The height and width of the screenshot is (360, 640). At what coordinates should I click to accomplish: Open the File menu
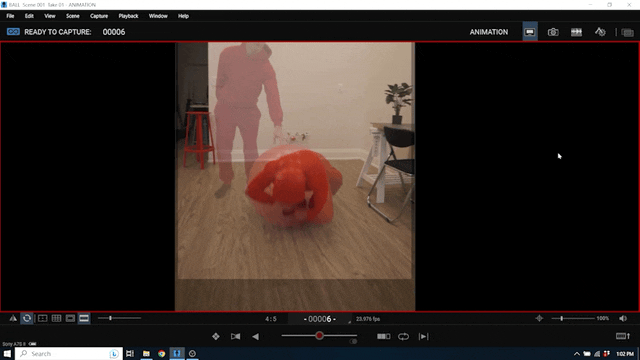[10, 16]
